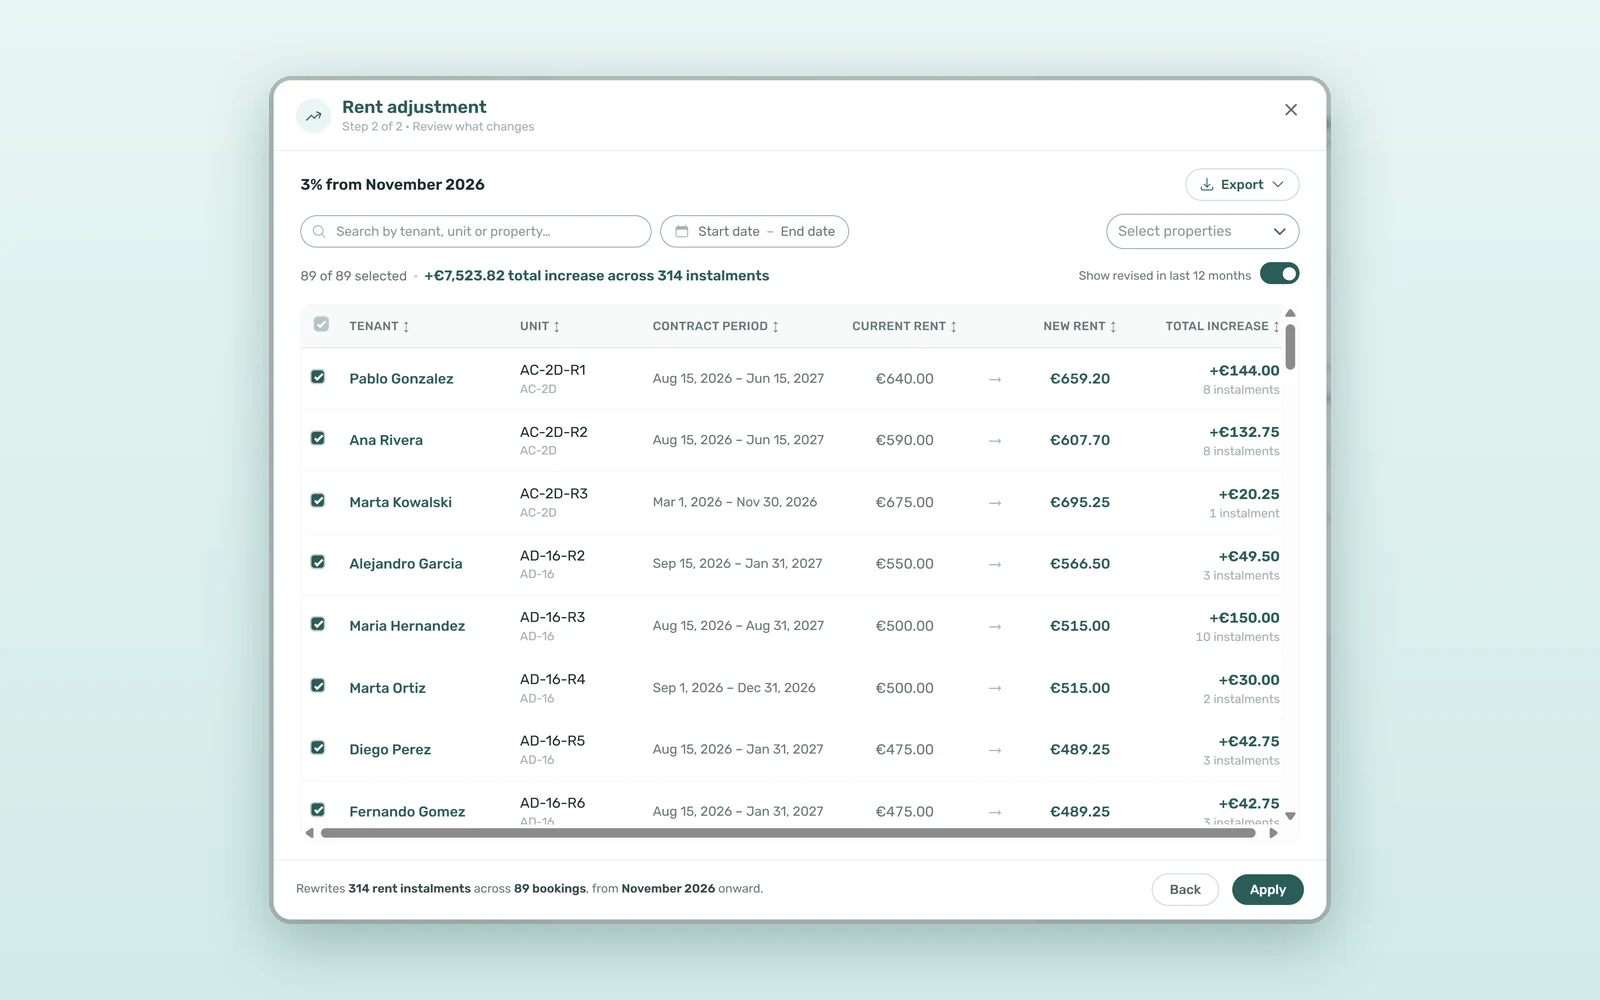Click the 3% from November 2026 heading
The width and height of the screenshot is (1600, 1000).
tap(393, 185)
